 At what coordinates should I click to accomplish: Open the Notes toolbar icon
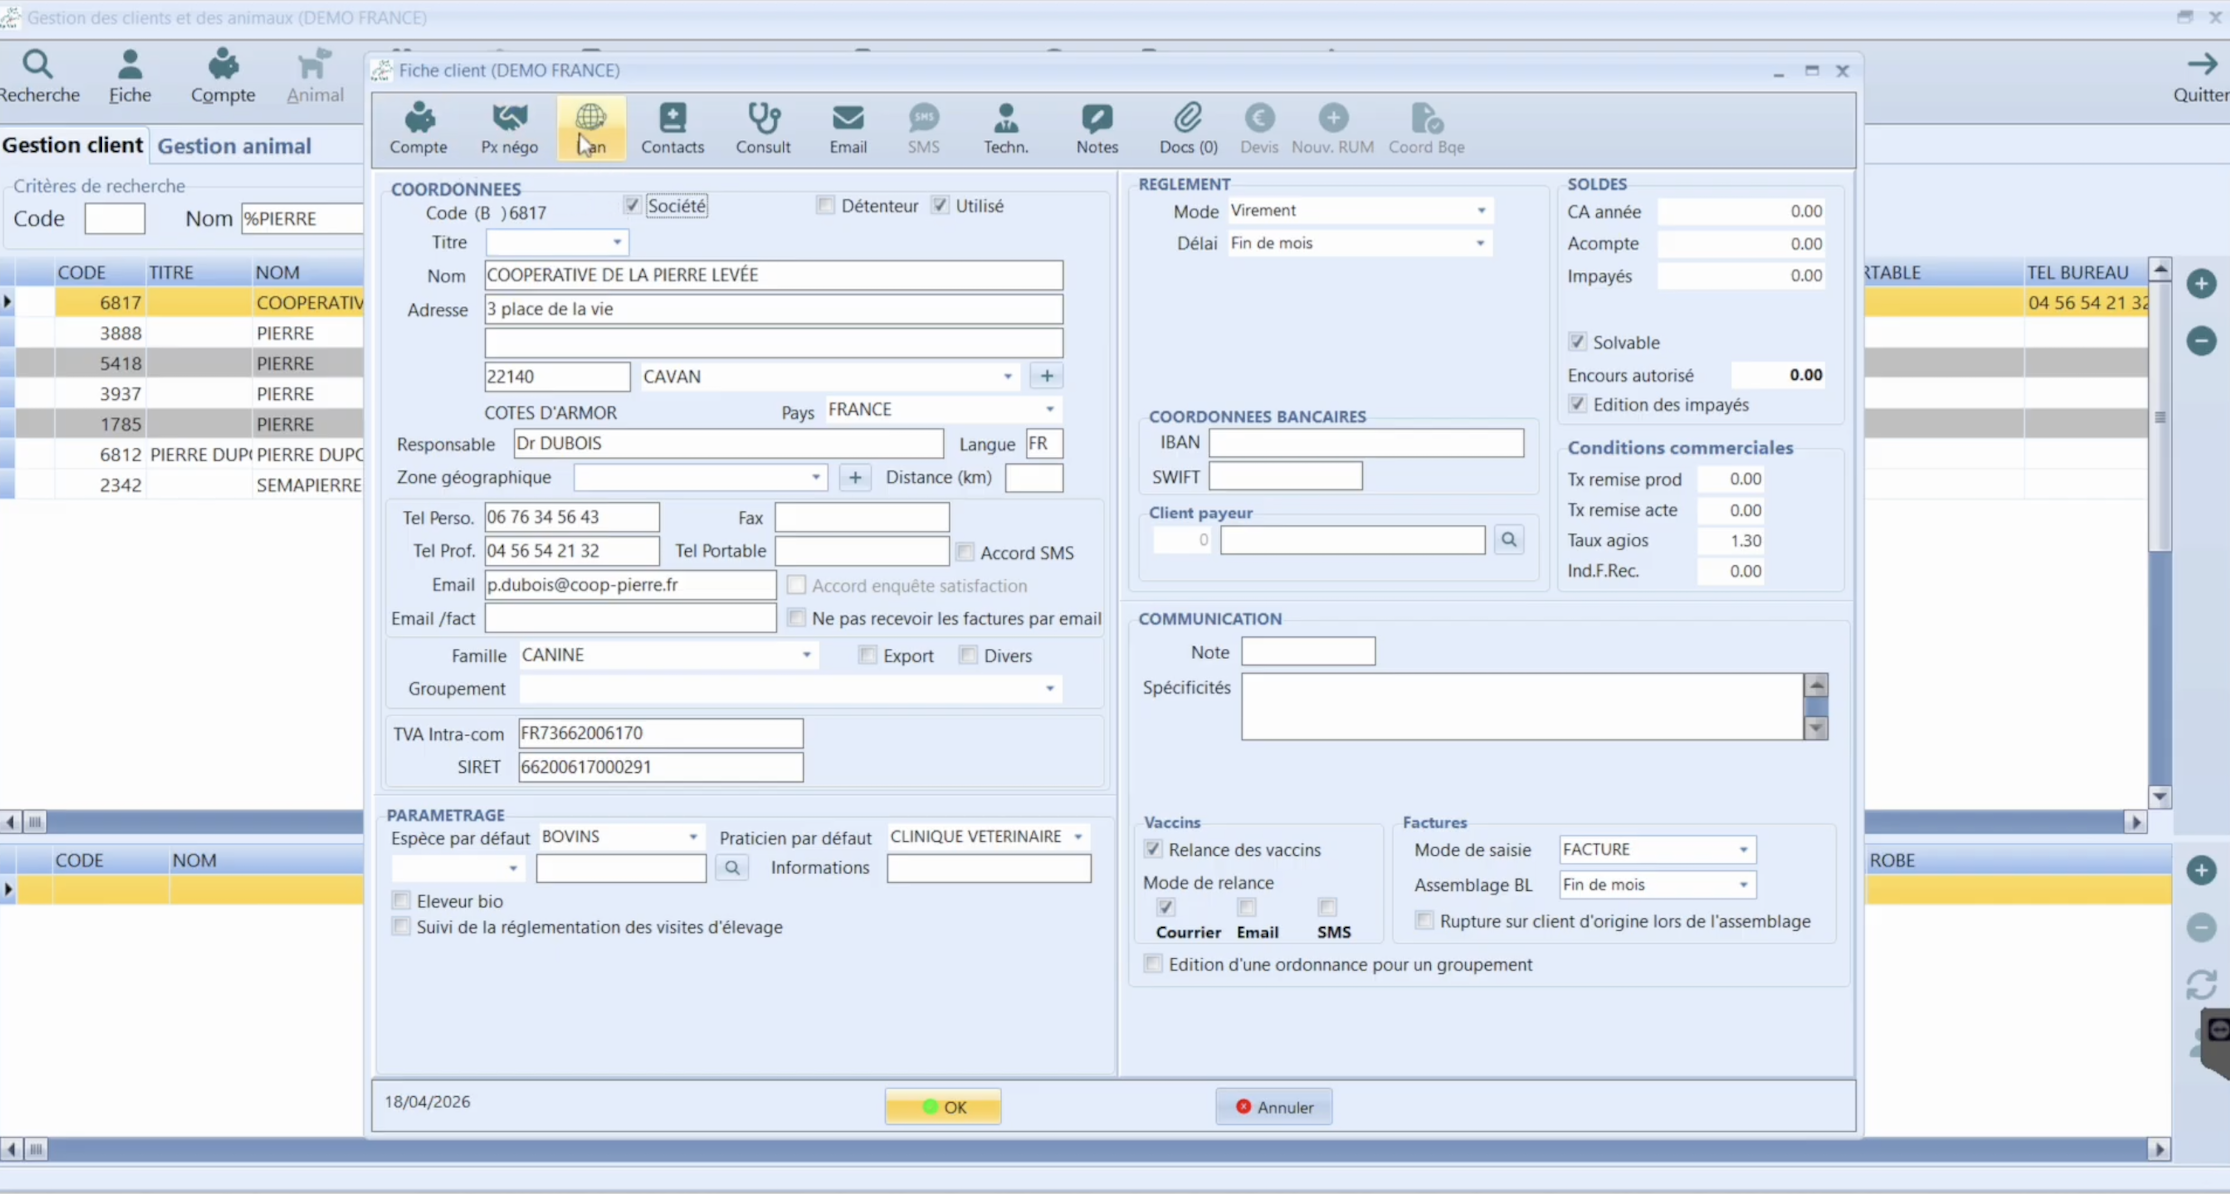click(x=1096, y=128)
